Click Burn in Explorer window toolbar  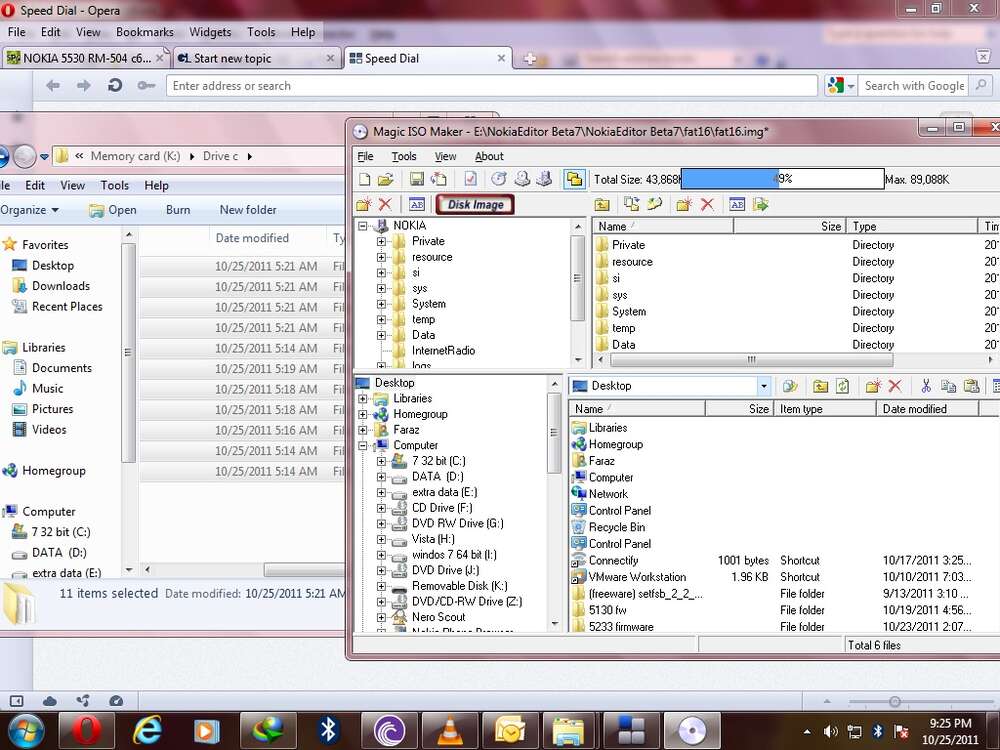(178, 210)
